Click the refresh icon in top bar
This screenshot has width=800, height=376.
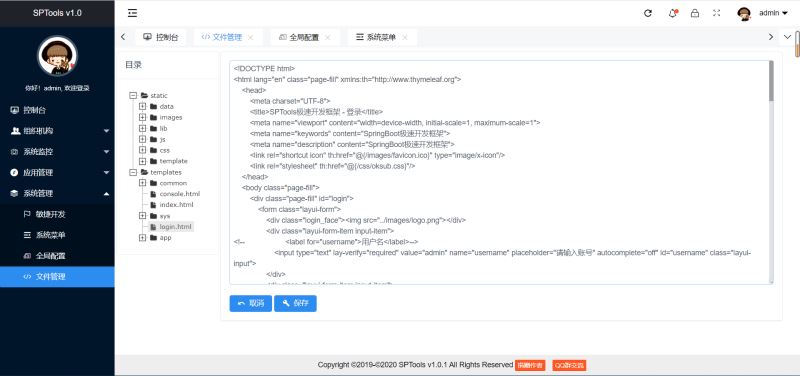[648, 13]
